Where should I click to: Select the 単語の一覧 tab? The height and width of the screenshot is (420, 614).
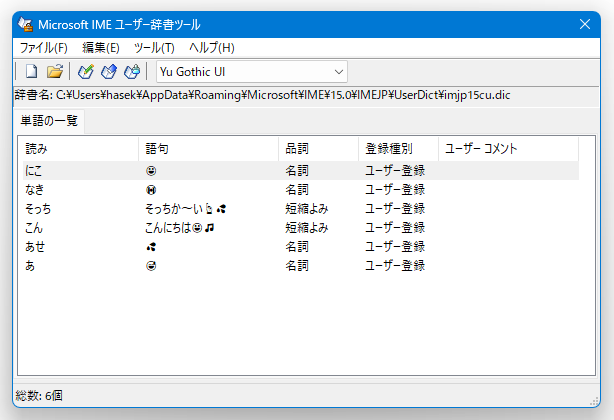(49, 121)
